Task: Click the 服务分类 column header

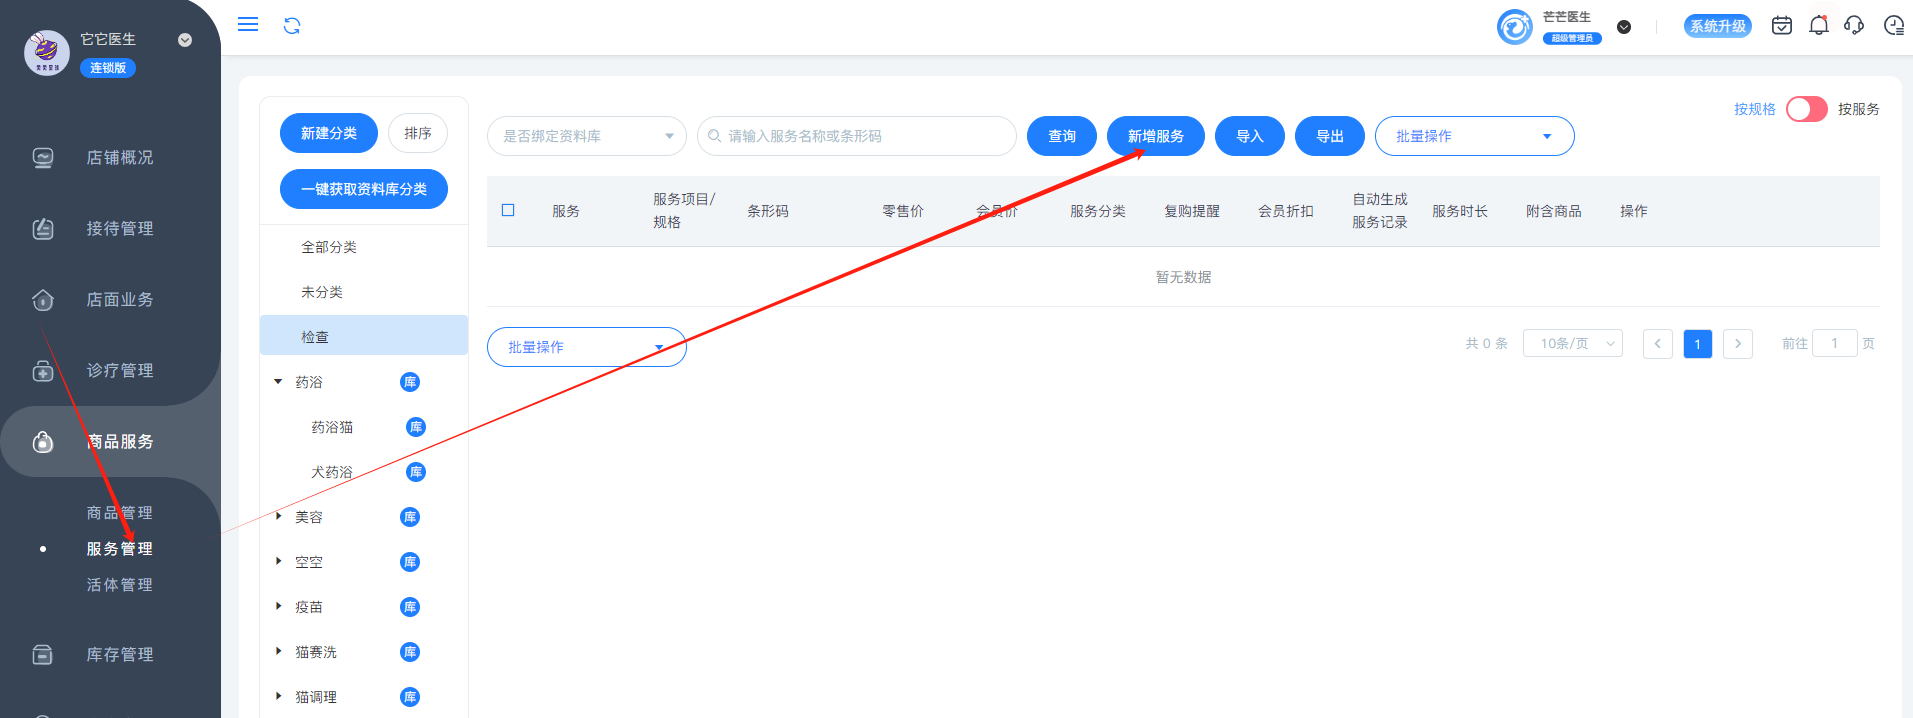Action: [x=1098, y=211]
